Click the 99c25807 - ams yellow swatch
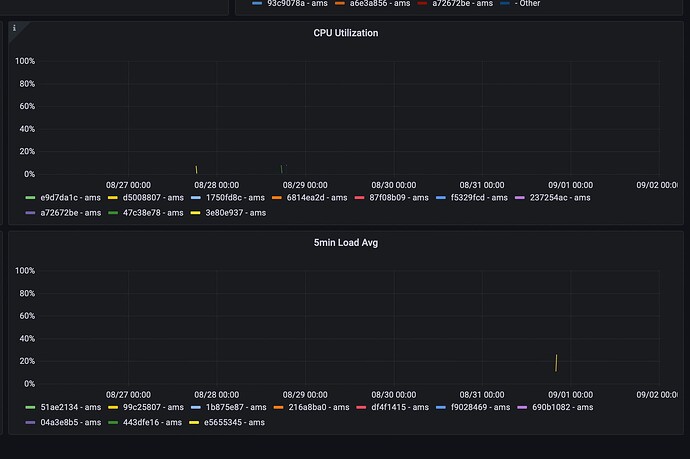690x459 pixels. click(x=113, y=407)
